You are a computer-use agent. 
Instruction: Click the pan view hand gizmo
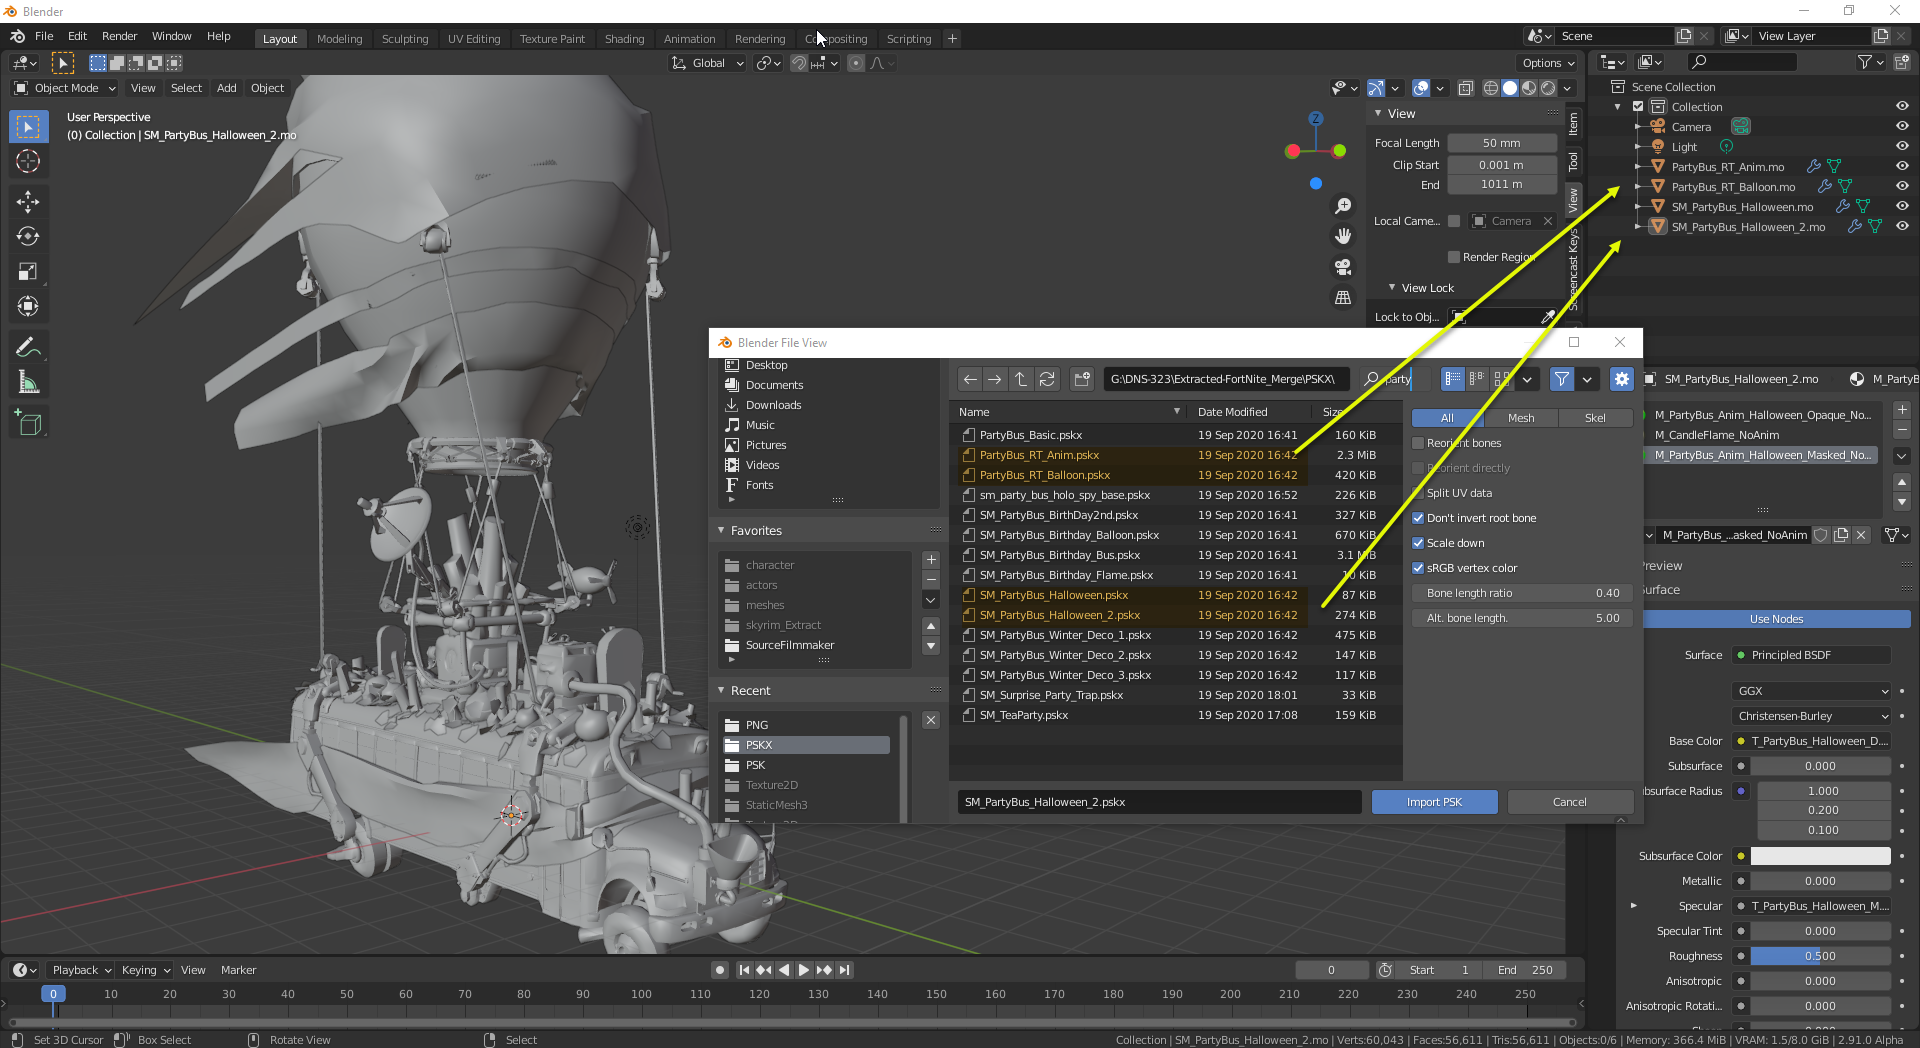click(1343, 236)
